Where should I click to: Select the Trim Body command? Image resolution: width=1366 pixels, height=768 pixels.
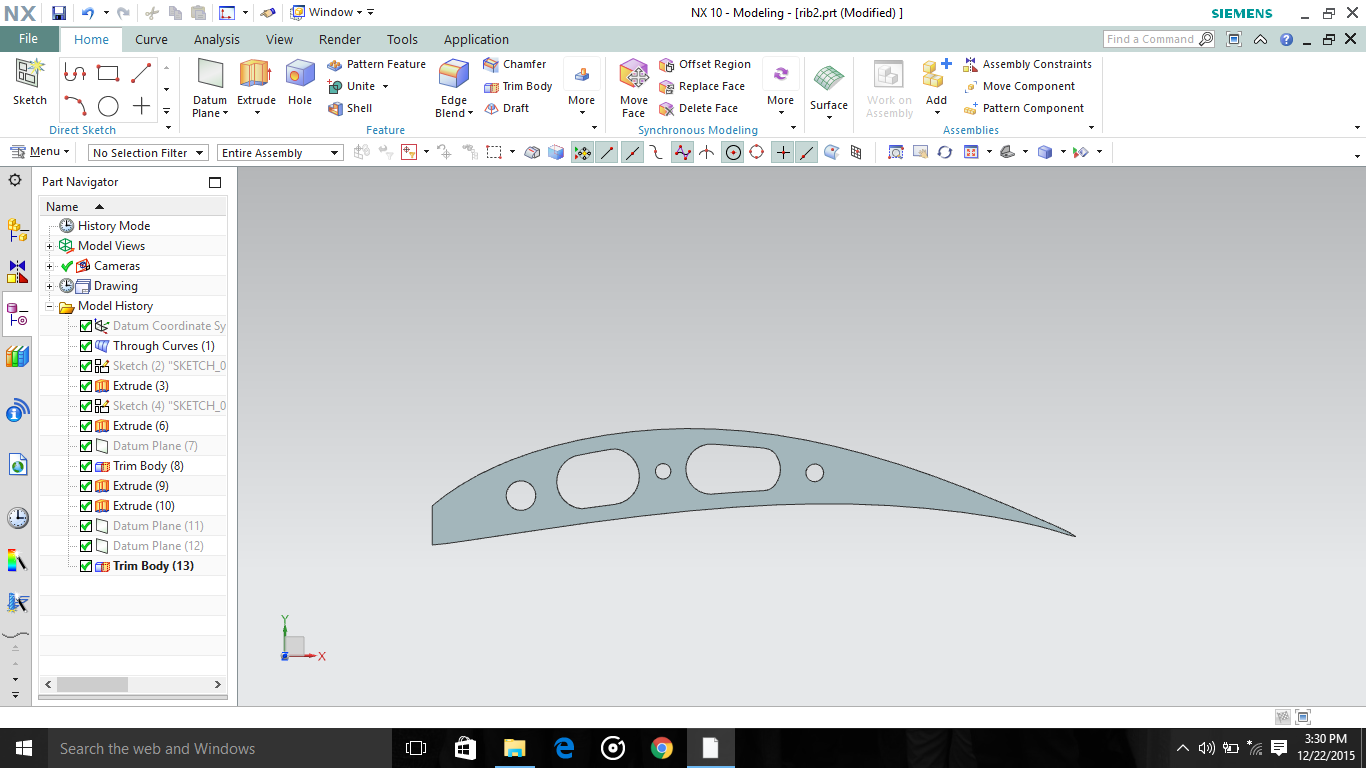pyautogui.click(x=517, y=86)
